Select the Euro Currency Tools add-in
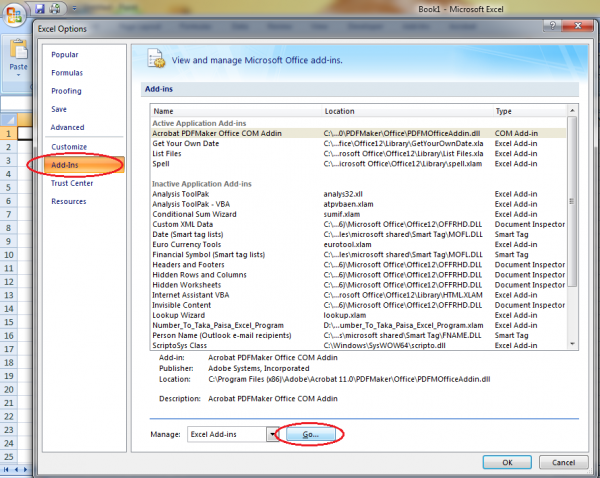The width and height of the screenshot is (600, 478). [x=358, y=245]
